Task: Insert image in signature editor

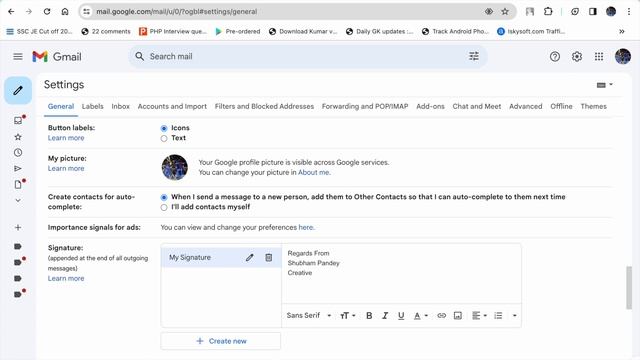Action: click(458, 316)
